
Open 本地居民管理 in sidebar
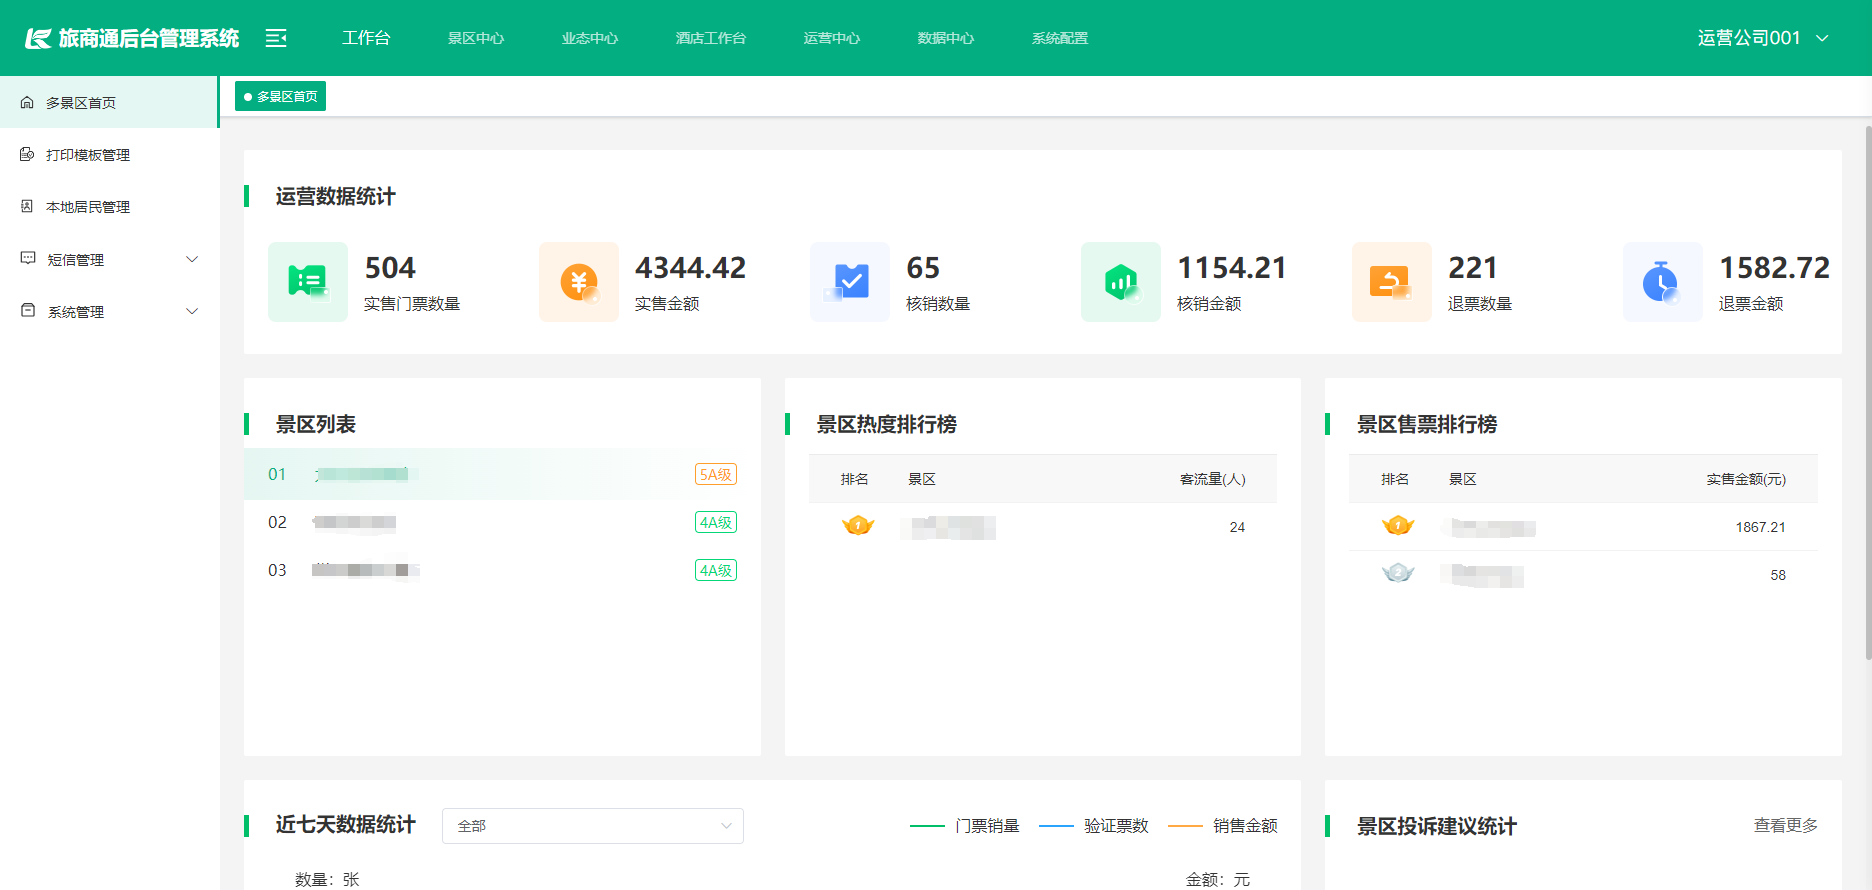click(109, 206)
